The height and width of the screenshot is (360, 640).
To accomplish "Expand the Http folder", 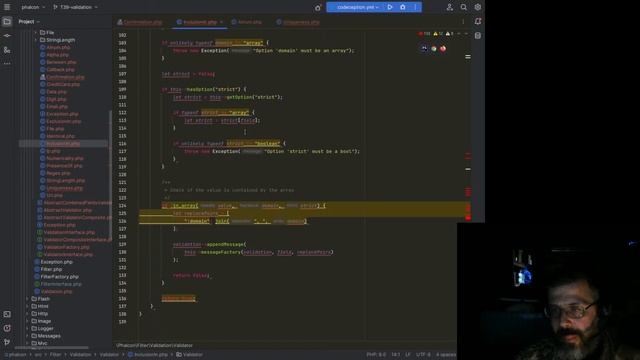I will pos(27,313).
